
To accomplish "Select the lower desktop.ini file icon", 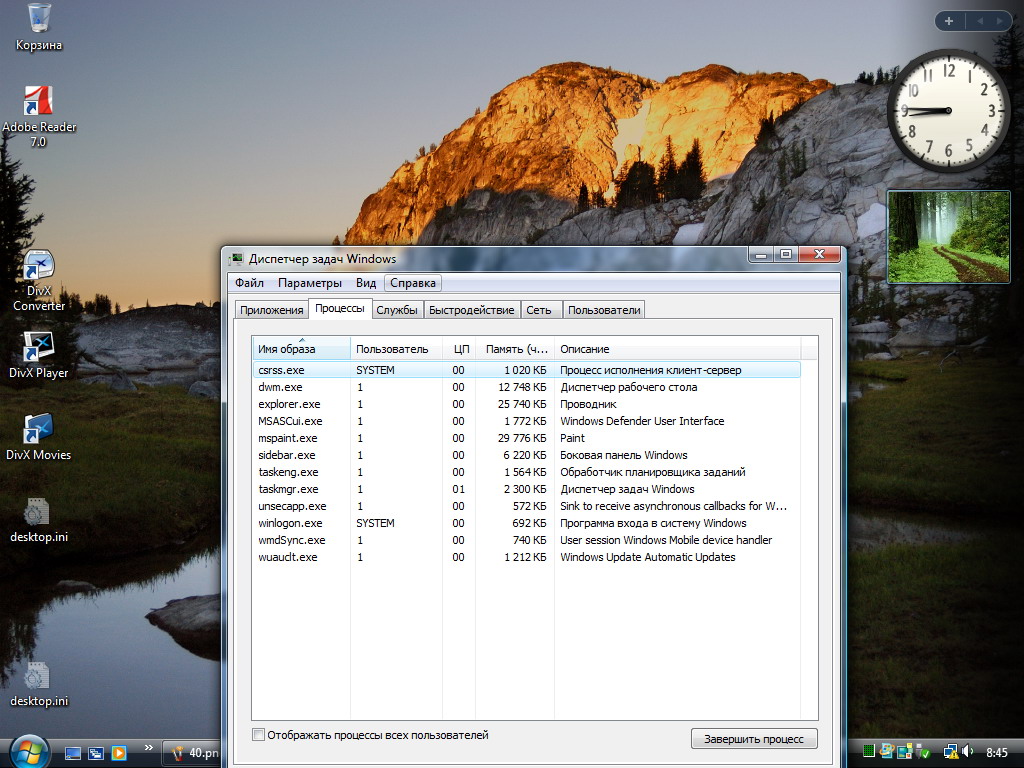I will [39, 684].
